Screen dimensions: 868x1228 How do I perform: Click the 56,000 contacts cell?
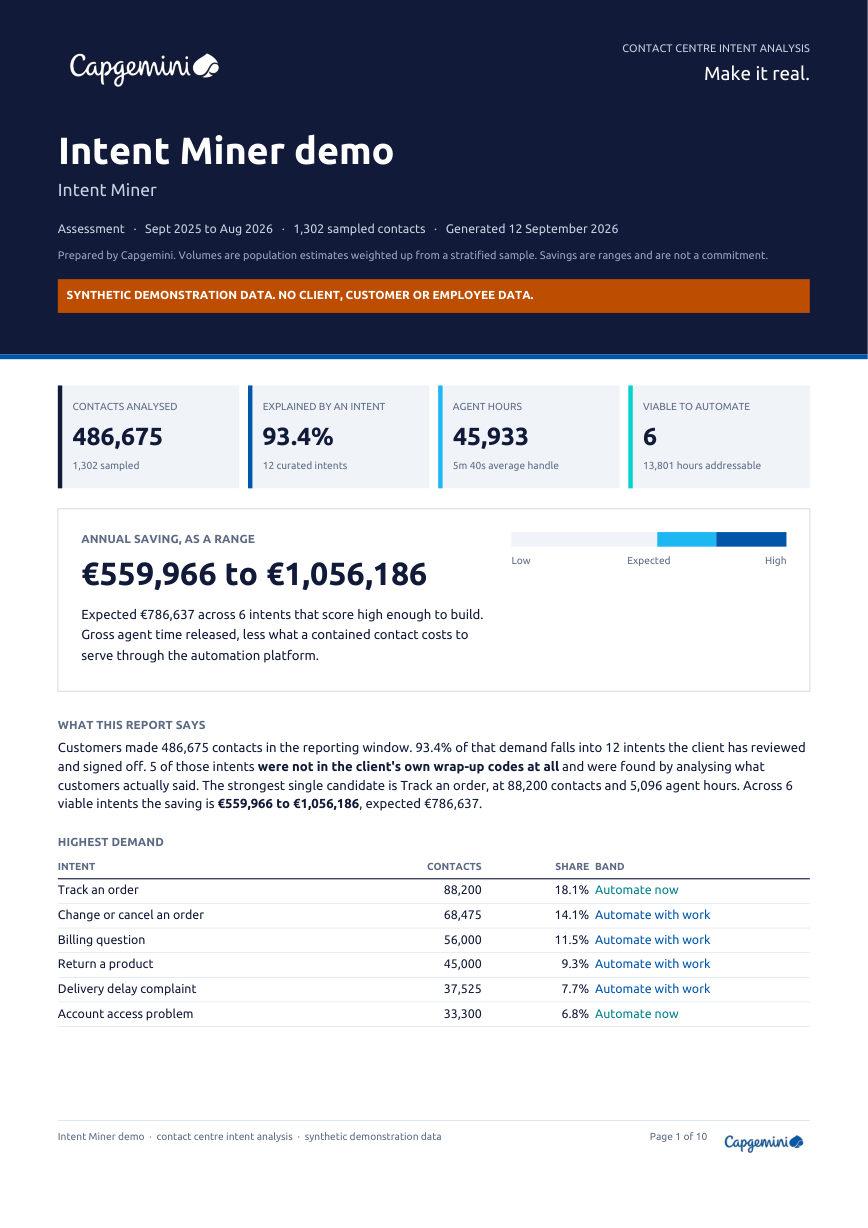tap(462, 940)
